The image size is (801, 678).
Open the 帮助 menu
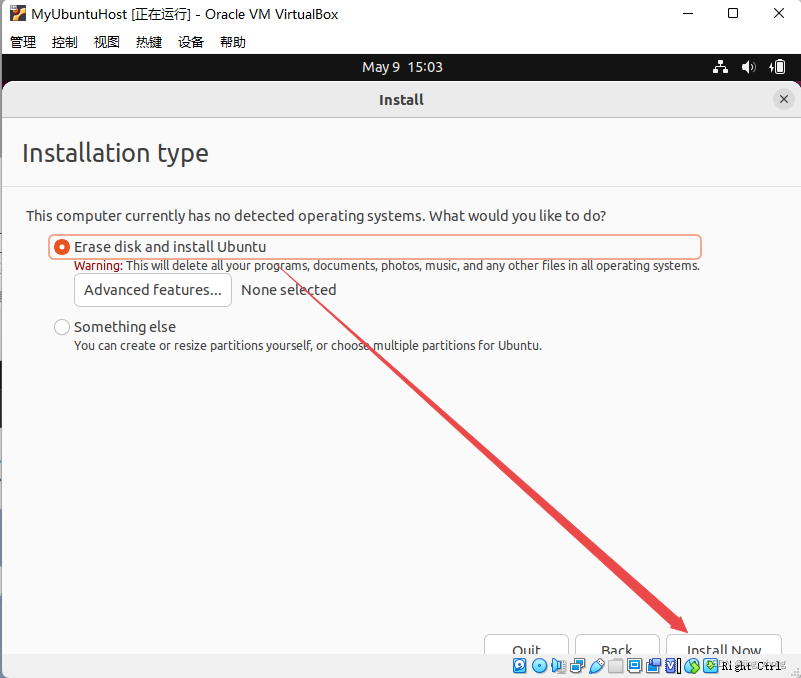pyautogui.click(x=233, y=42)
